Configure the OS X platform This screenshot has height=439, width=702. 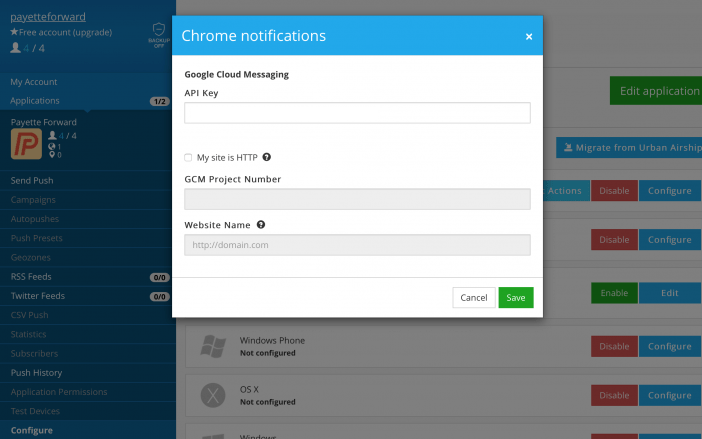(670, 396)
